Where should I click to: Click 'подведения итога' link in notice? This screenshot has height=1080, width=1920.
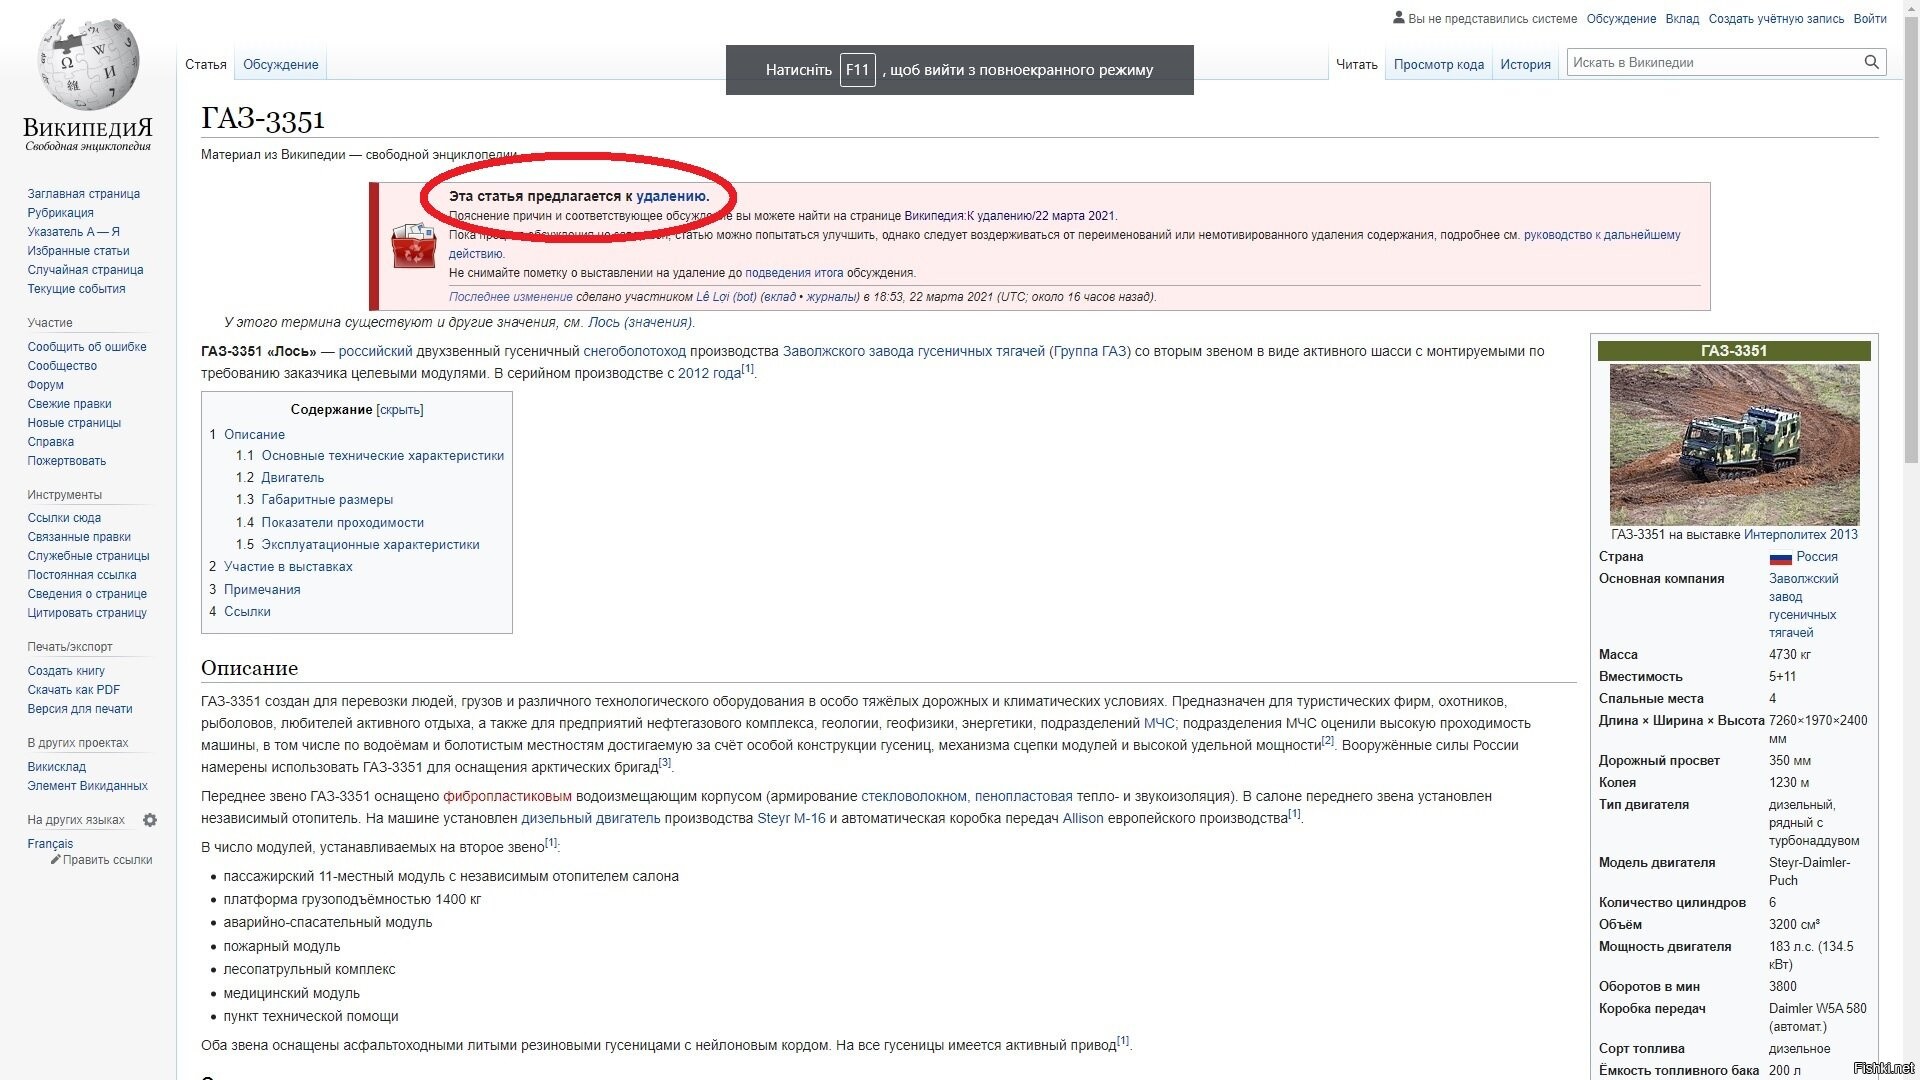(794, 273)
